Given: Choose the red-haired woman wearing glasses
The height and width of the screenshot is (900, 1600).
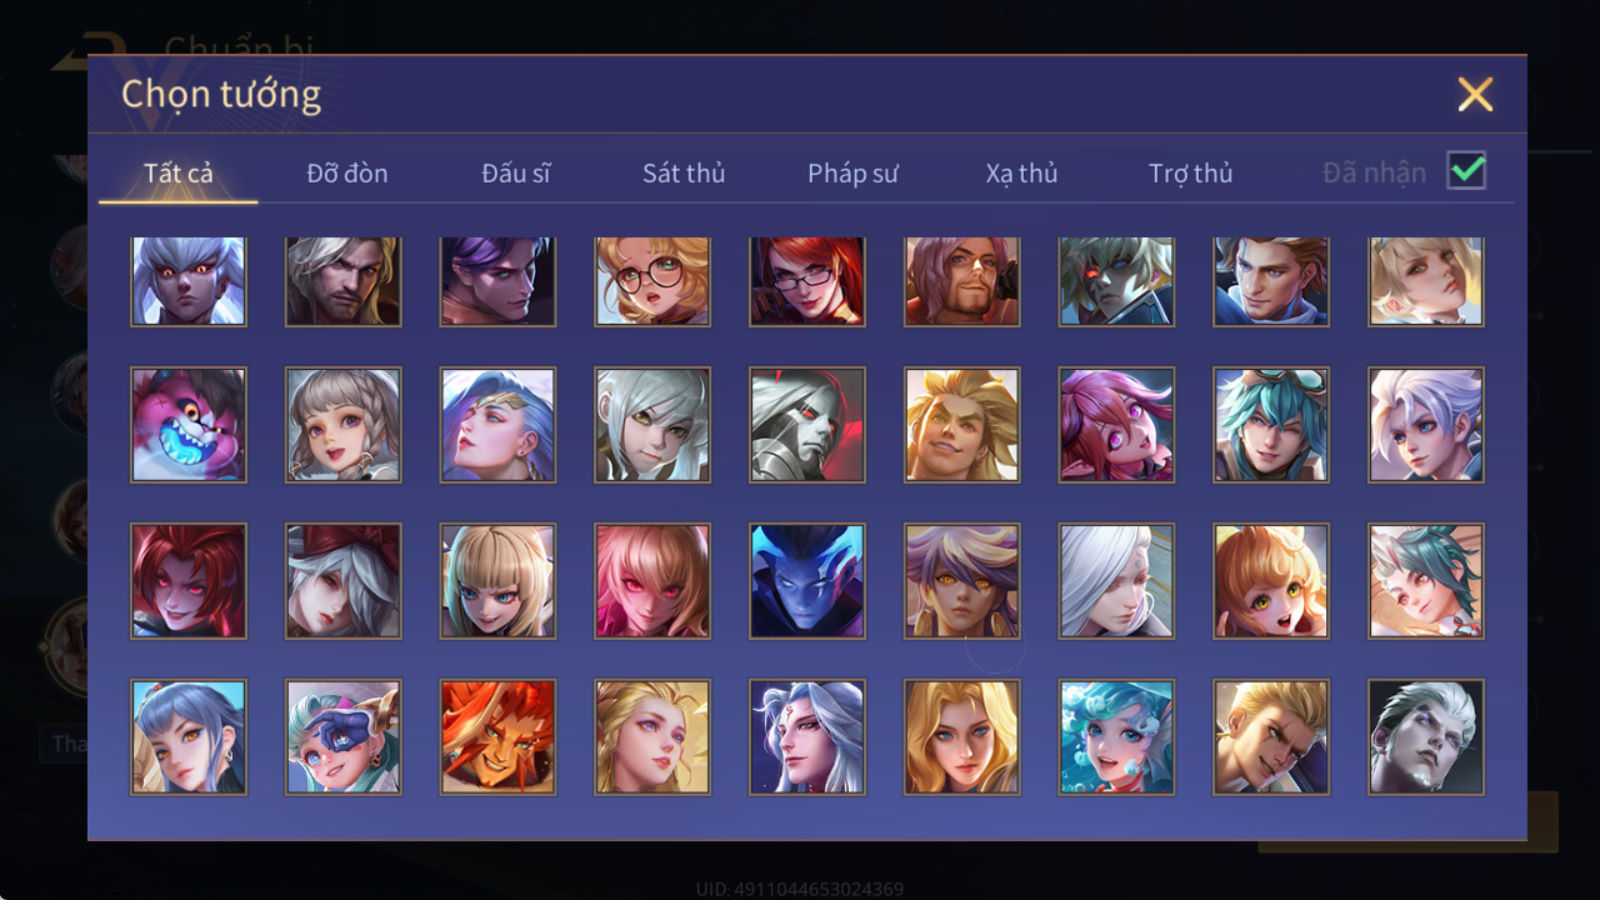Looking at the screenshot, I should (x=807, y=281).
